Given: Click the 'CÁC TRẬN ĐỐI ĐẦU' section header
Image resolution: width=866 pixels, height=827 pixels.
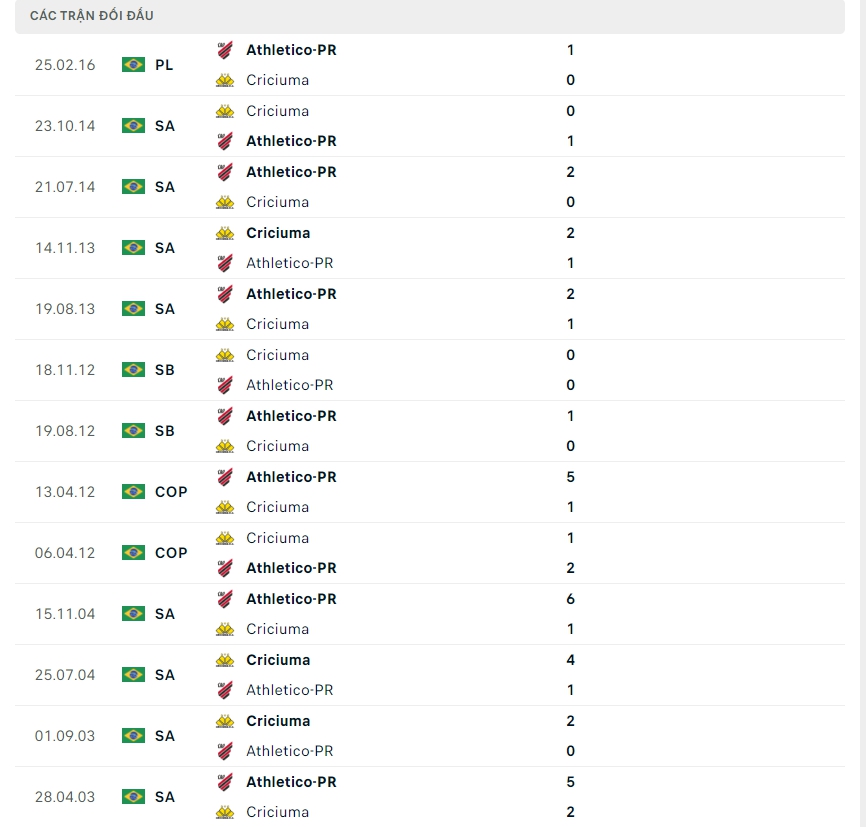Looking at the screenshot, I should pos(92,16).
